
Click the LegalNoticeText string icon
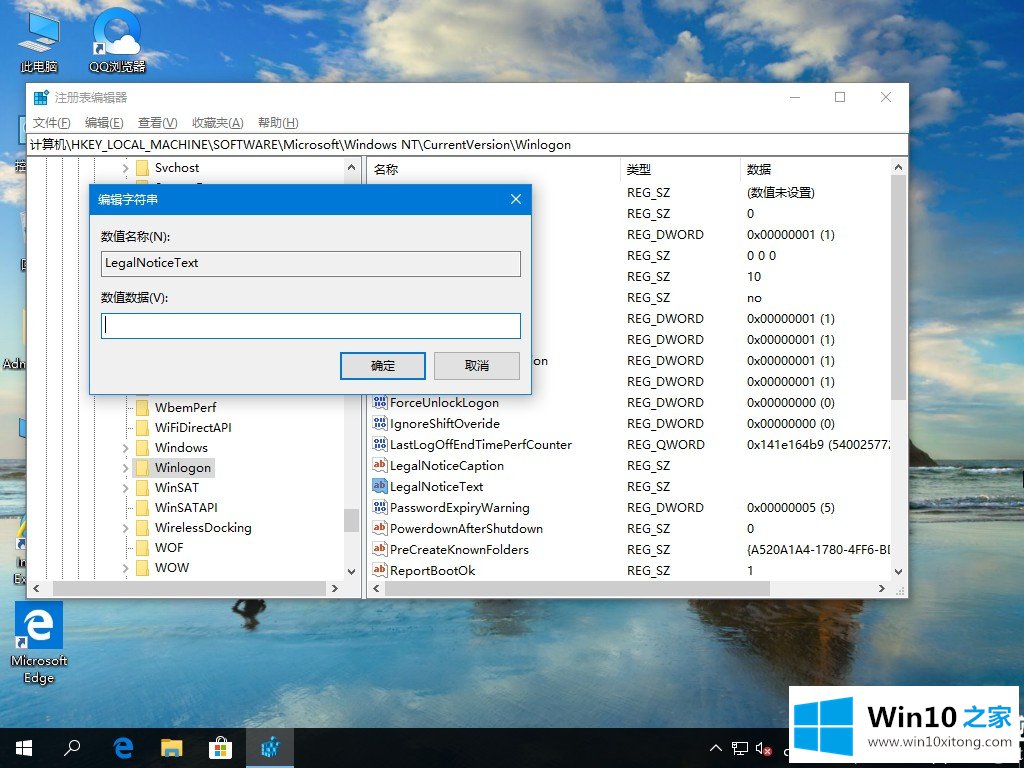379,486
